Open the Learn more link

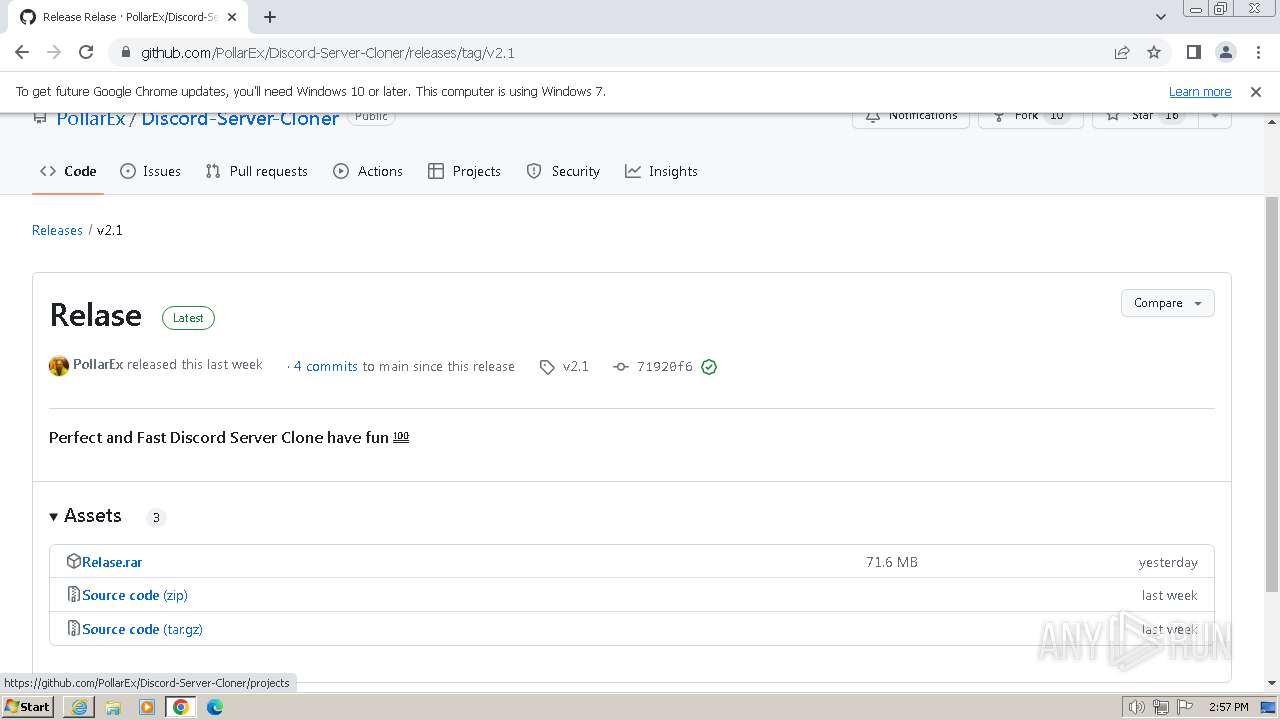pos(1200,91)
